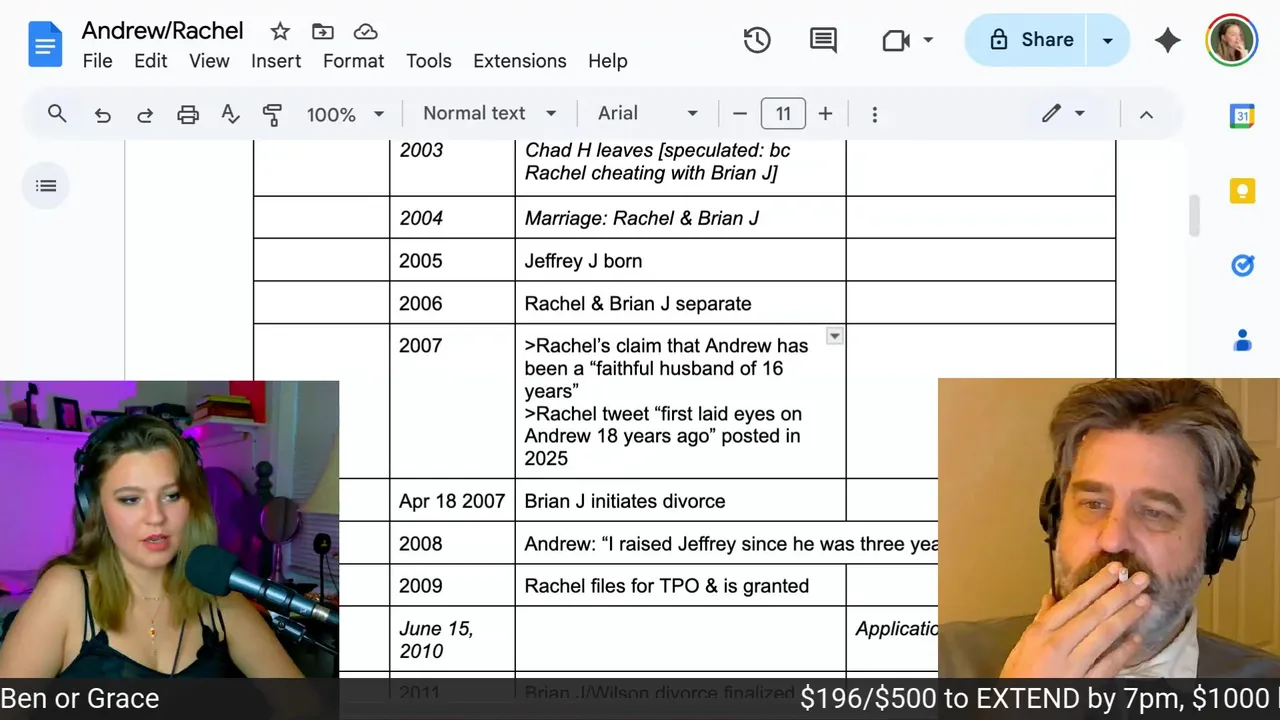Click "Jeffrey J born" cell text

[x=583, y=261]
